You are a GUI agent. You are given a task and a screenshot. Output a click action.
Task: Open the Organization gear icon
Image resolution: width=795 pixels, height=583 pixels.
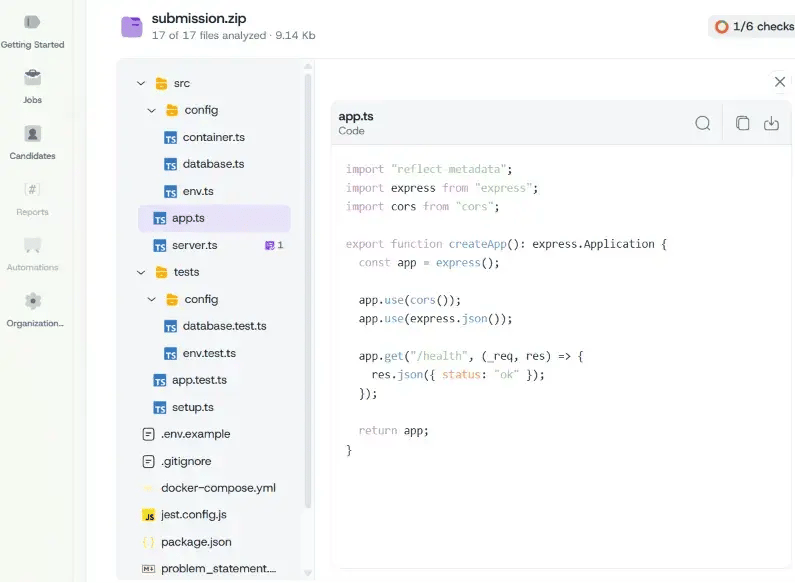point(32,301)
